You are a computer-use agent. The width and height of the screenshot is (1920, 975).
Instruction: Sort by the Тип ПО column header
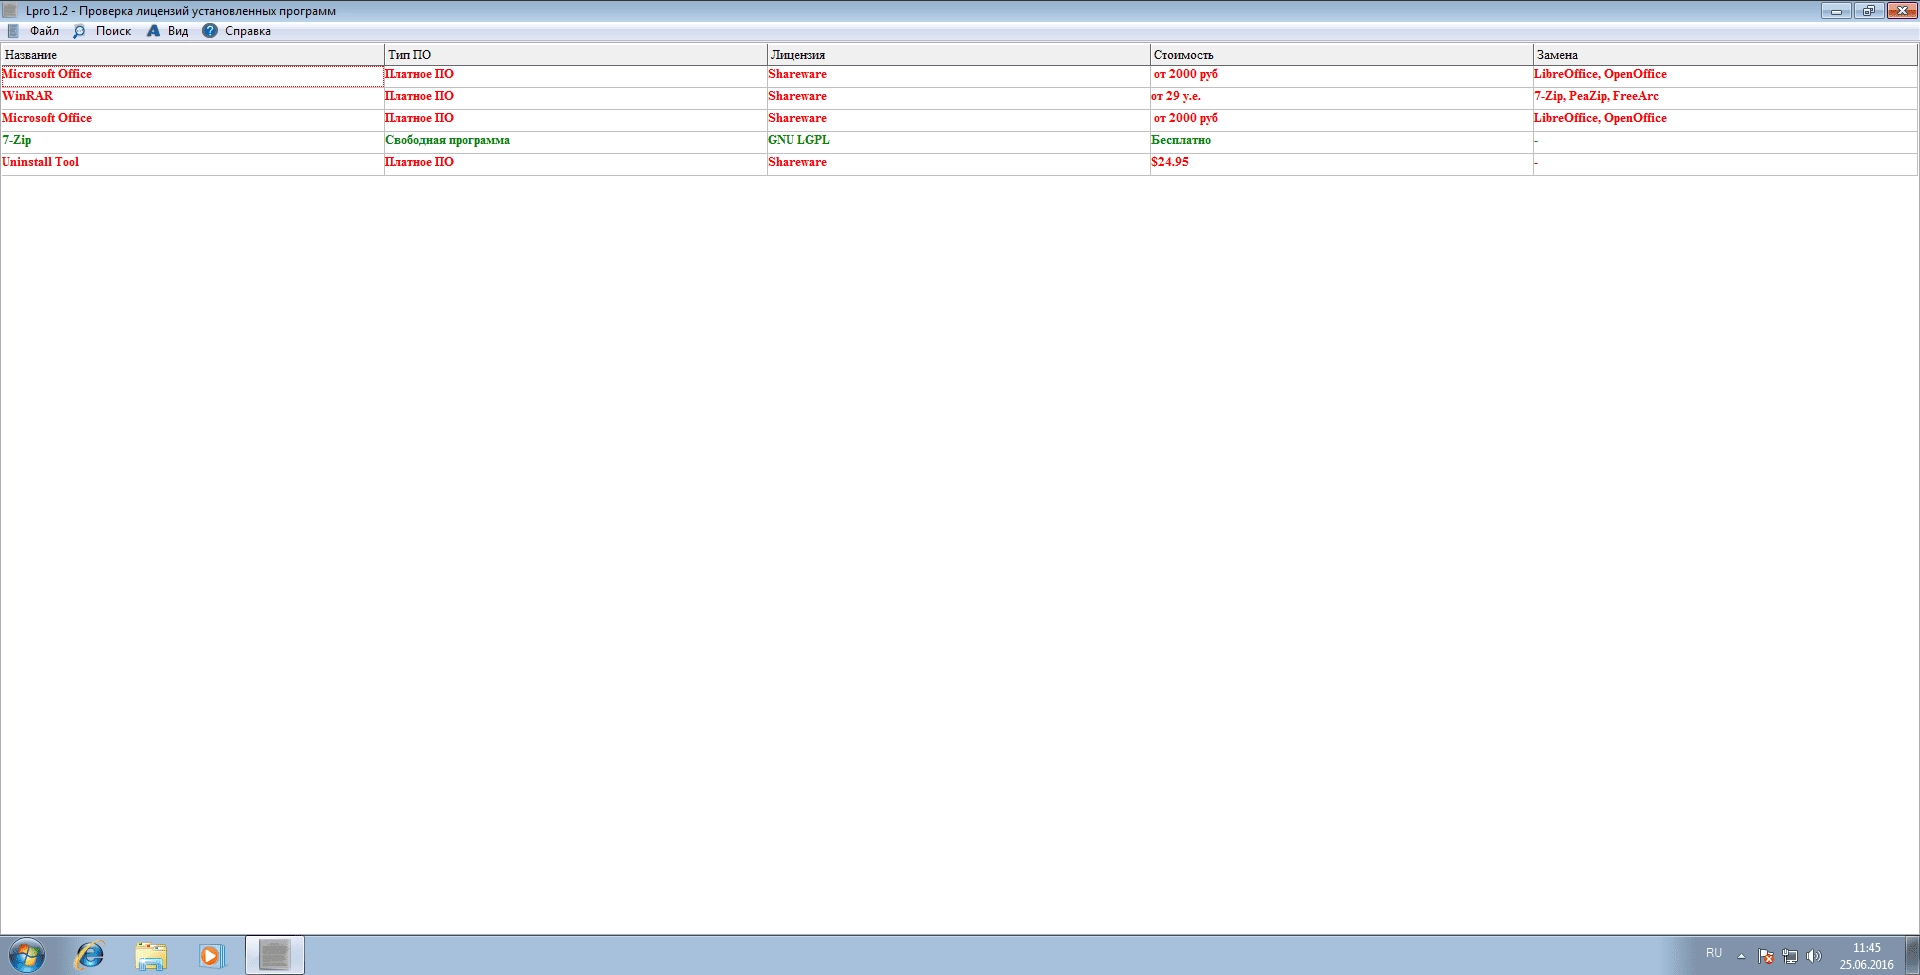point(575,55)
